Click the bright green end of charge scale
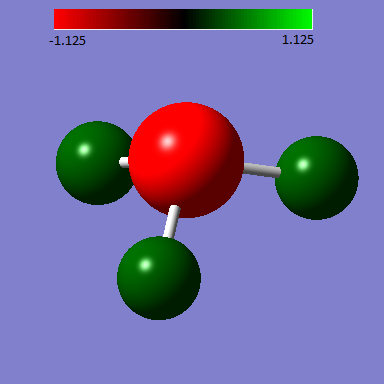 click(x=303, y=19)
